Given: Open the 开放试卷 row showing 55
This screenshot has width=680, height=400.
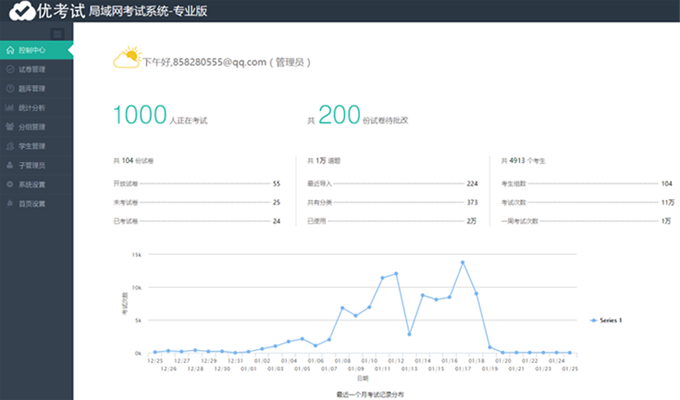Looking at the screenshot, I should (x=197, y=184).
